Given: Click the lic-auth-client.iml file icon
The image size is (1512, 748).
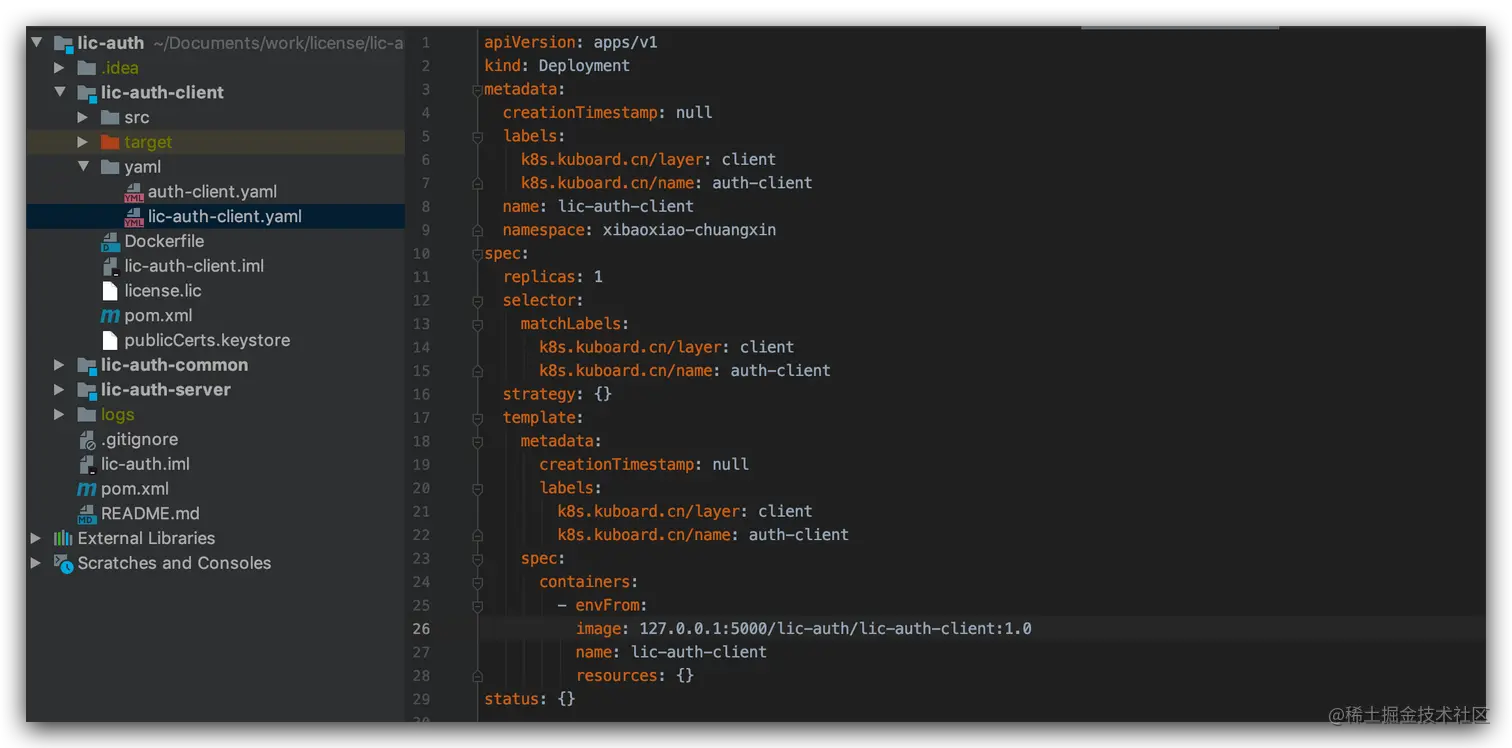Looking at the screenshot, I should pyautogui.click(x=110, y=267).
